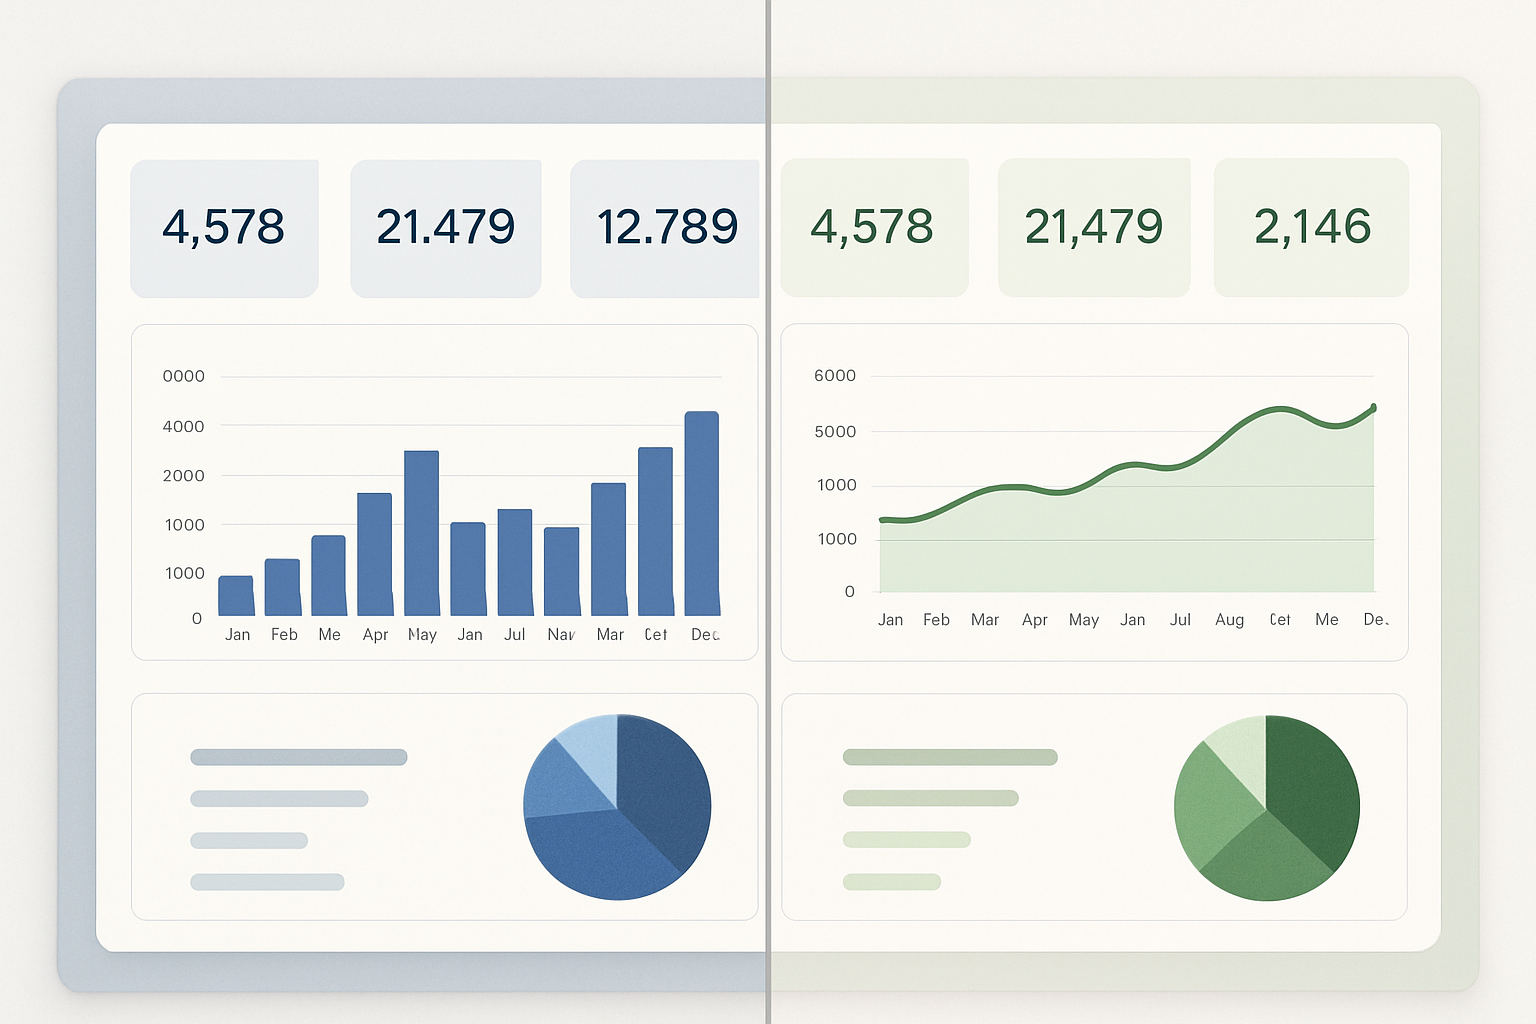Screen dimensions: 1536x1024
Task: Select the top green legend bar
Action: coord(950,757)
